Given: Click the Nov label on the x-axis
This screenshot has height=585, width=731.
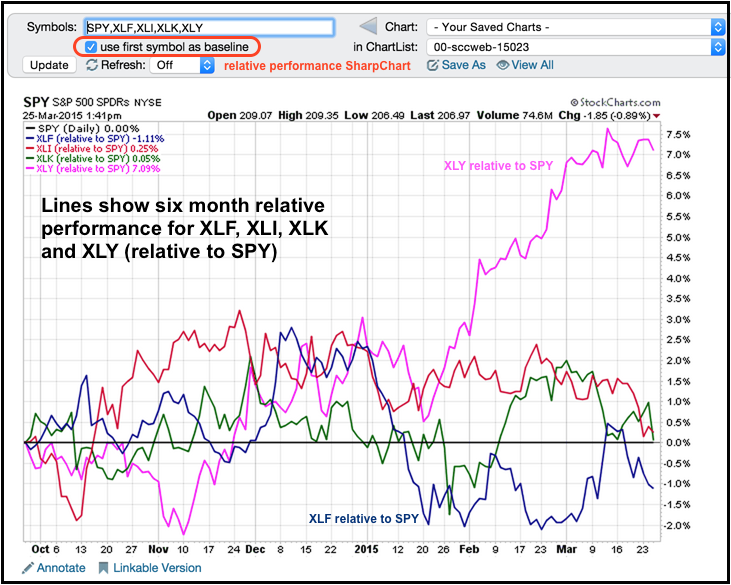Looking at the screenshot, I should (158, 549).
